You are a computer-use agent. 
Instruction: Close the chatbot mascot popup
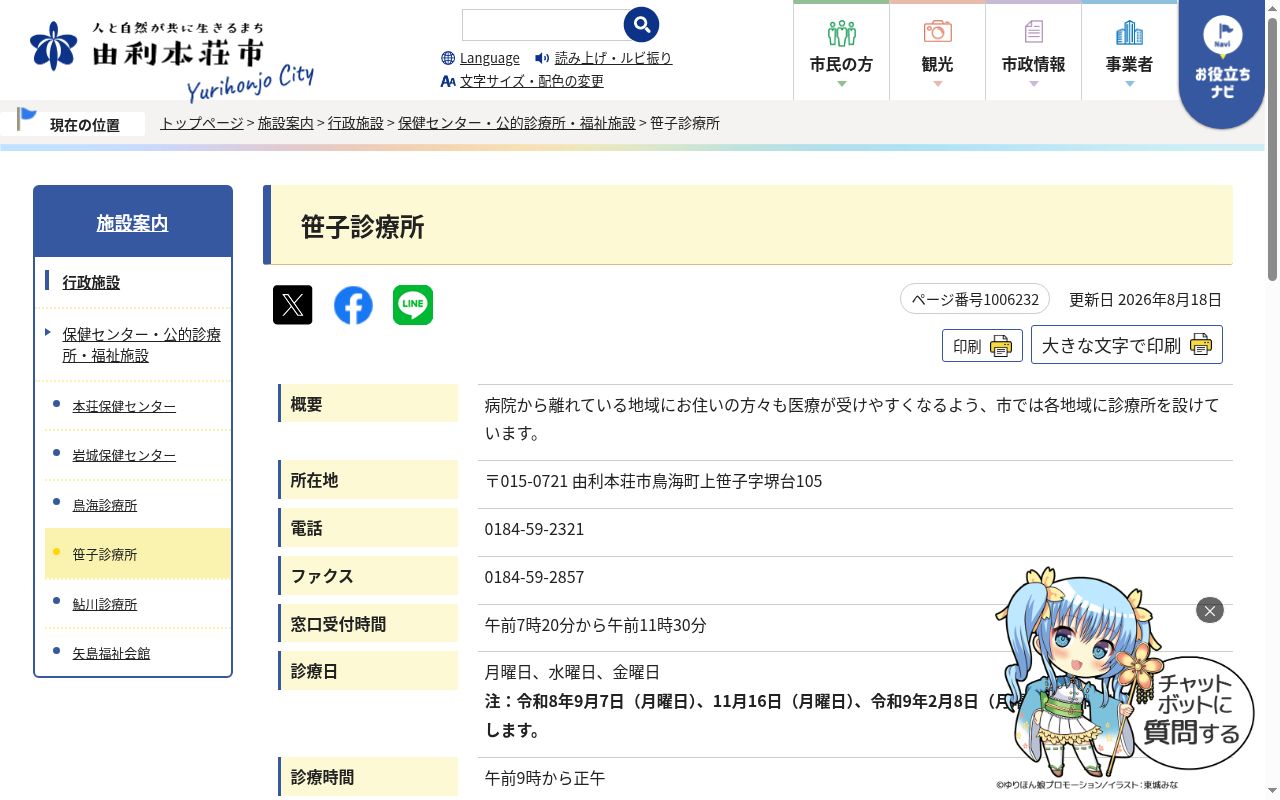pyautogui.click(x=1210, y=610)
